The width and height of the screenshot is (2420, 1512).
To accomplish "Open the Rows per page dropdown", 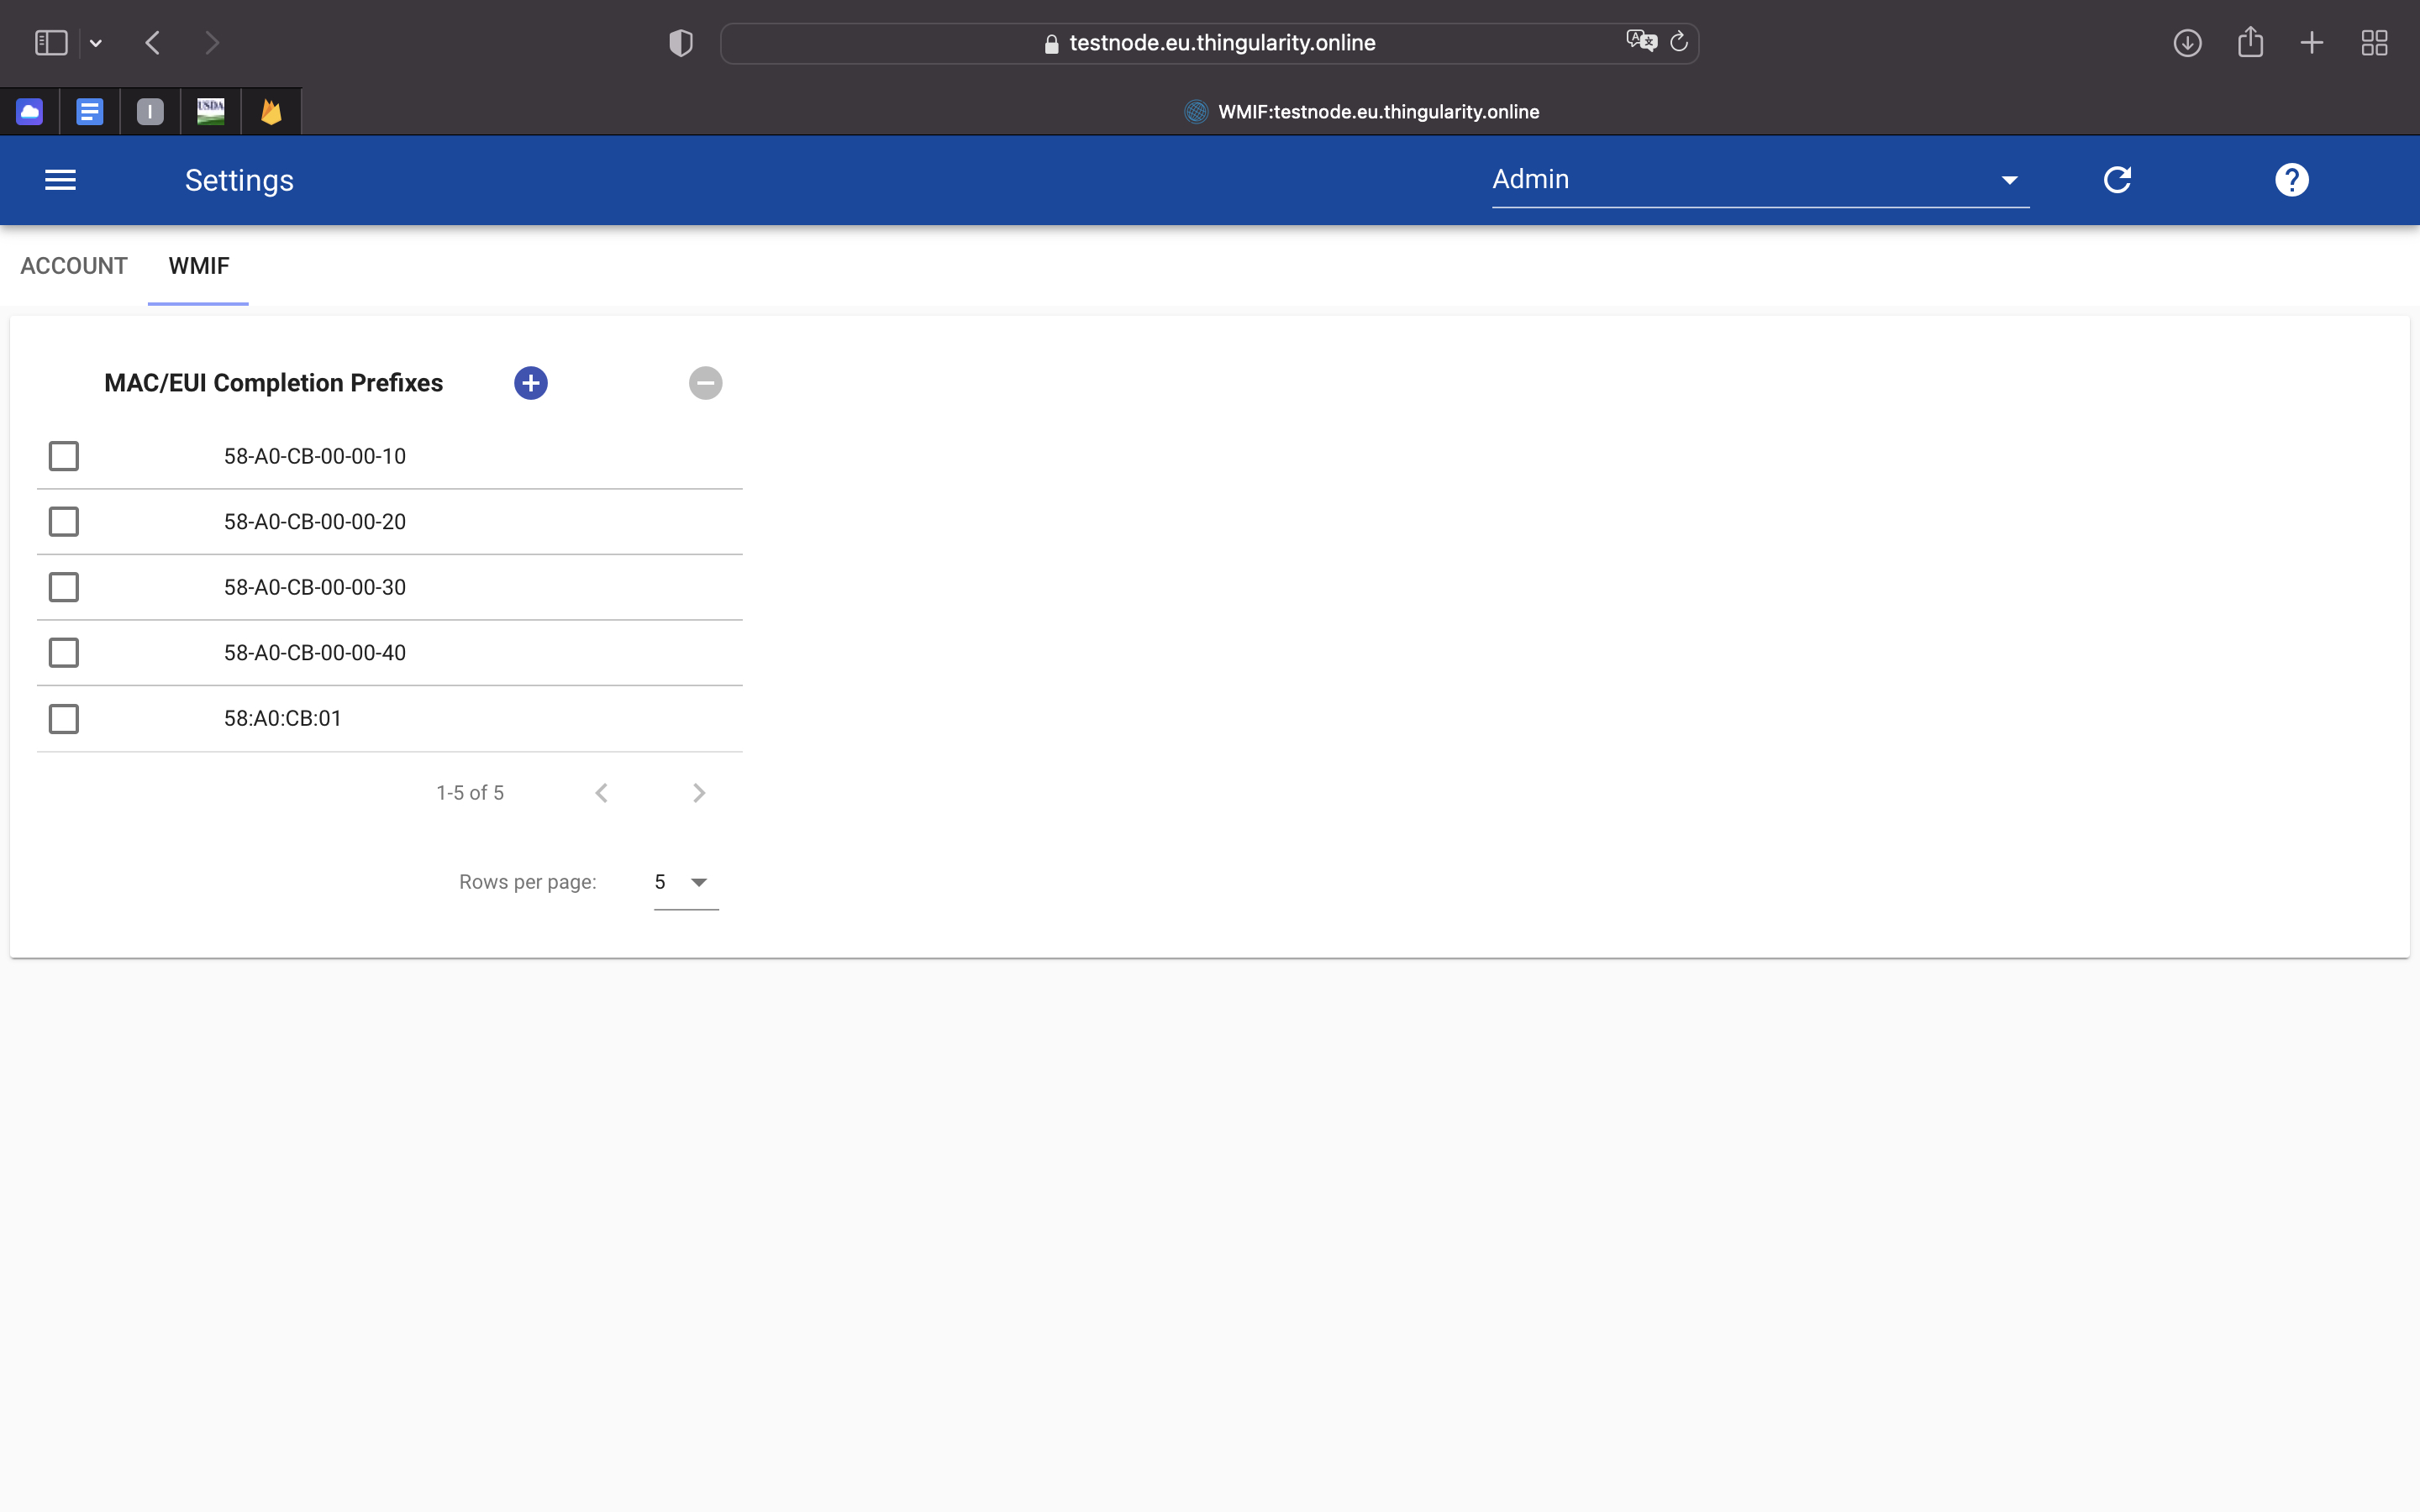I will 685,882.
